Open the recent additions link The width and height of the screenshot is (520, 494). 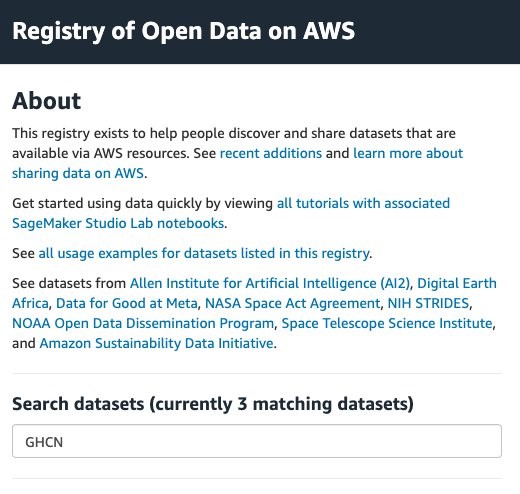coord(271,153)
